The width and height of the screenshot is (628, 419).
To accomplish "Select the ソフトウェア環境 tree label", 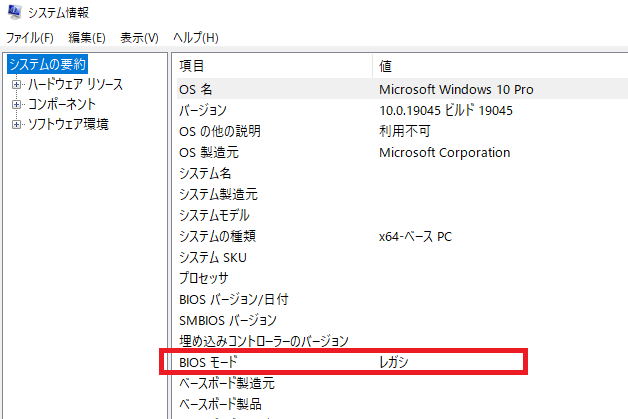I will click(68, 125).
